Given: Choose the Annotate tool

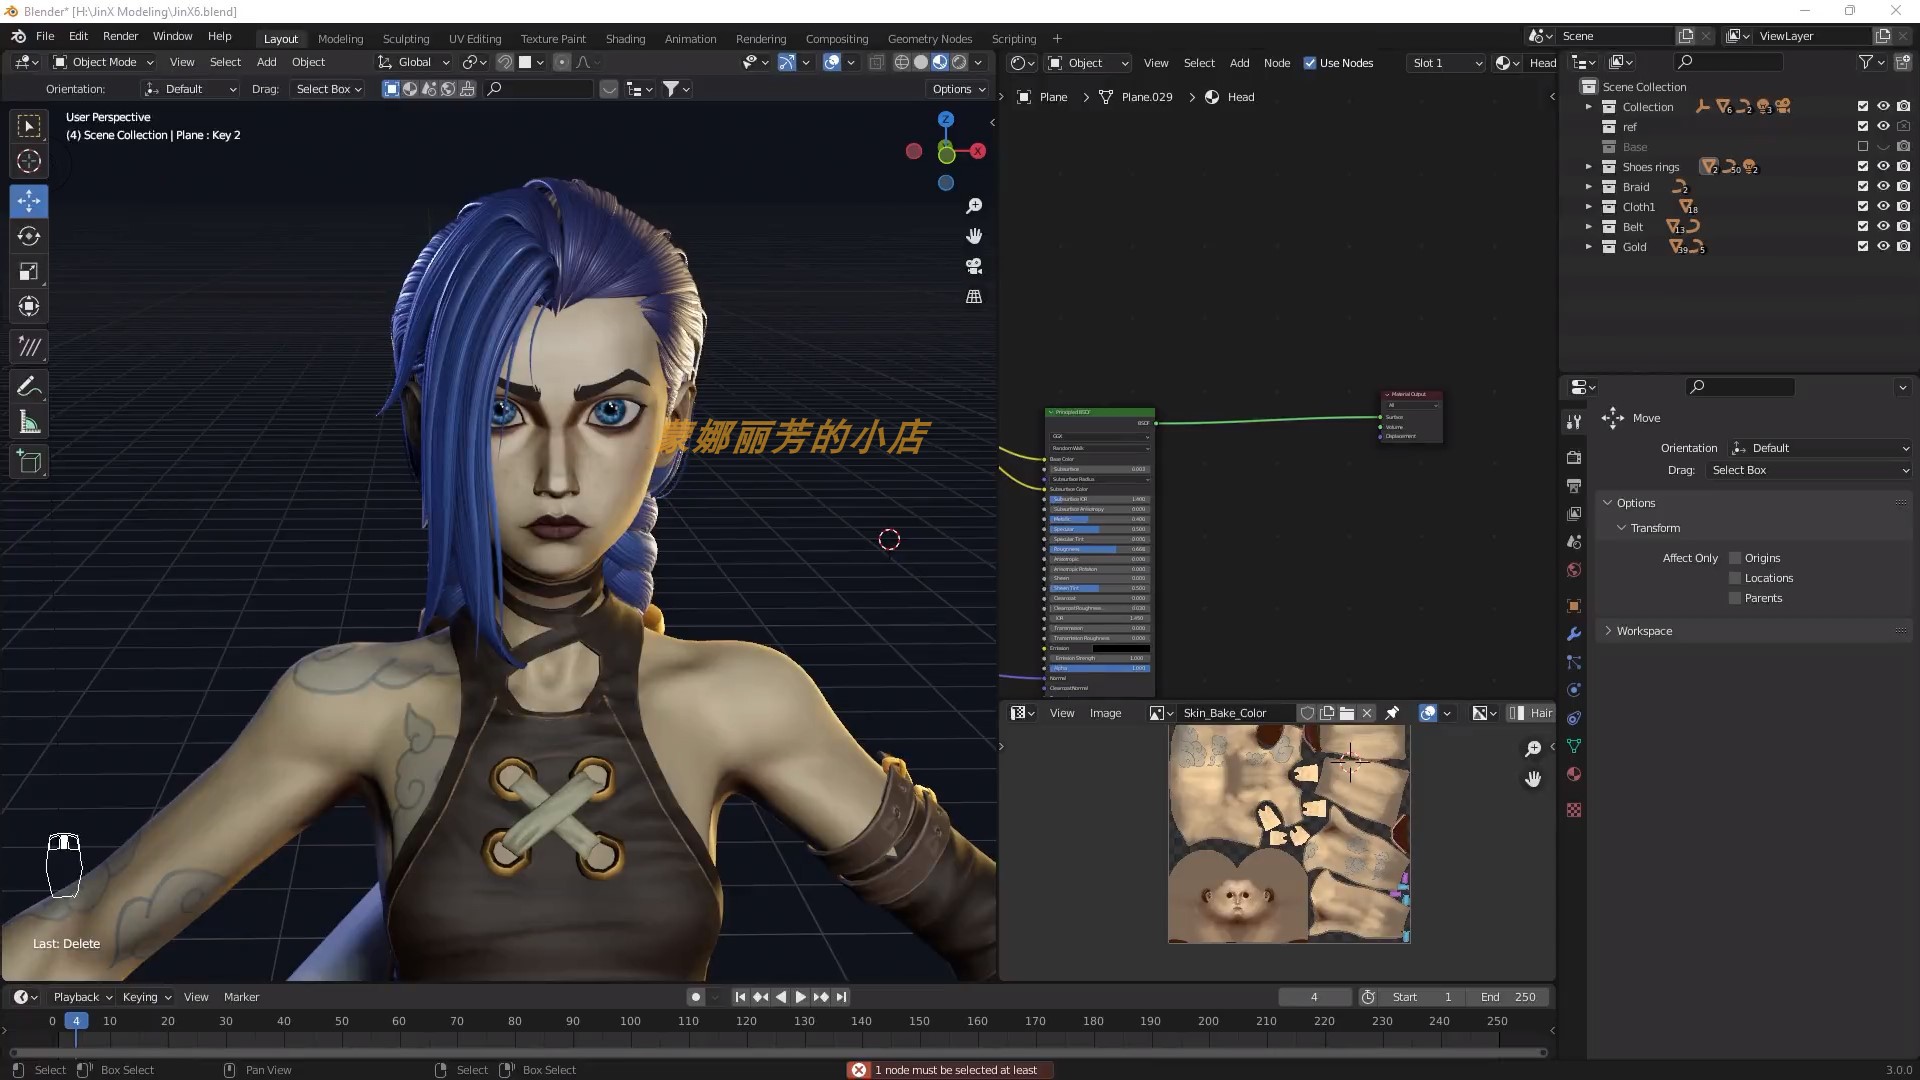Looking at the screenshot, I should [x=29, y=387].
